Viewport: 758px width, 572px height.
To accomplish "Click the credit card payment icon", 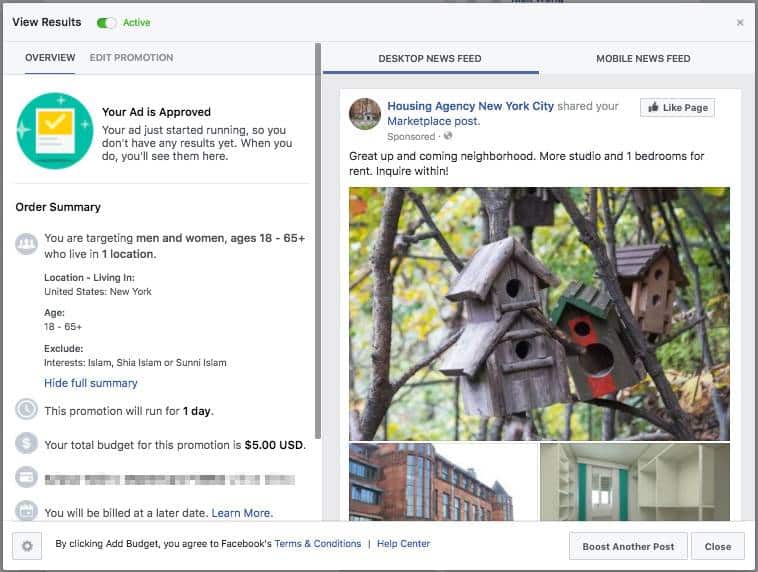I will point(26,477).
